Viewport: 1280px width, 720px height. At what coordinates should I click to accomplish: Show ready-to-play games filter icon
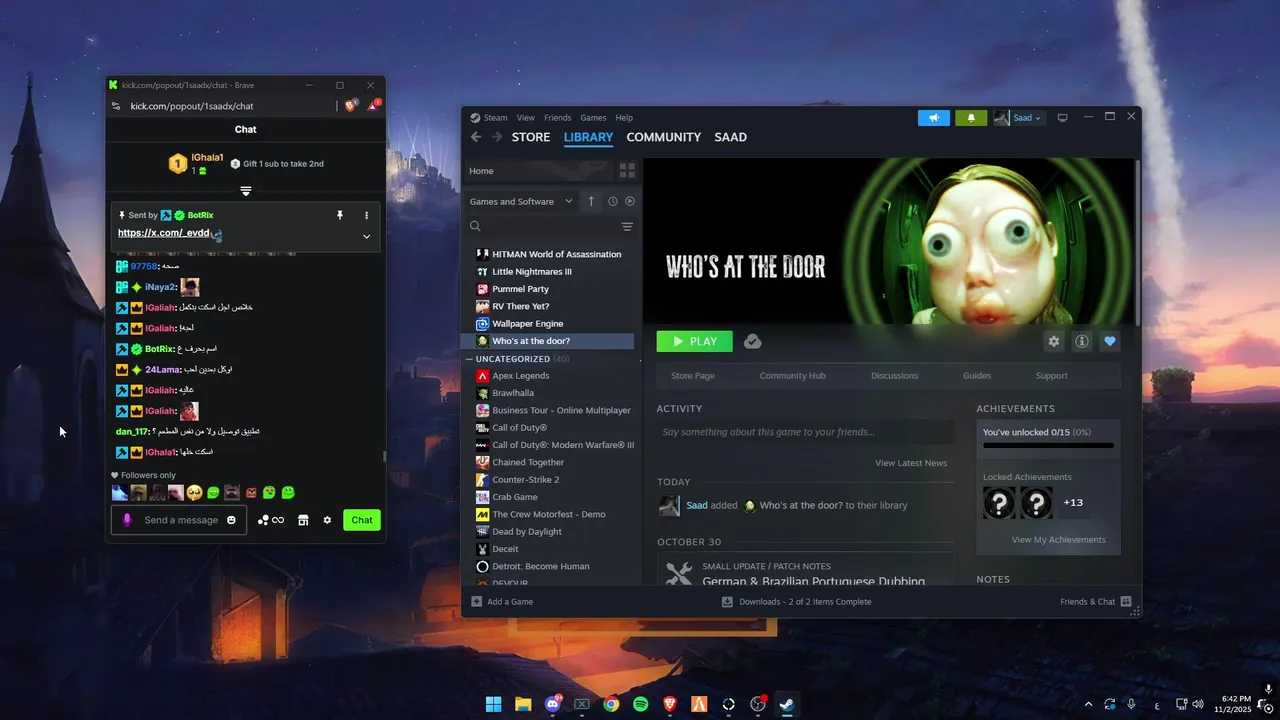tap(630, 201)
